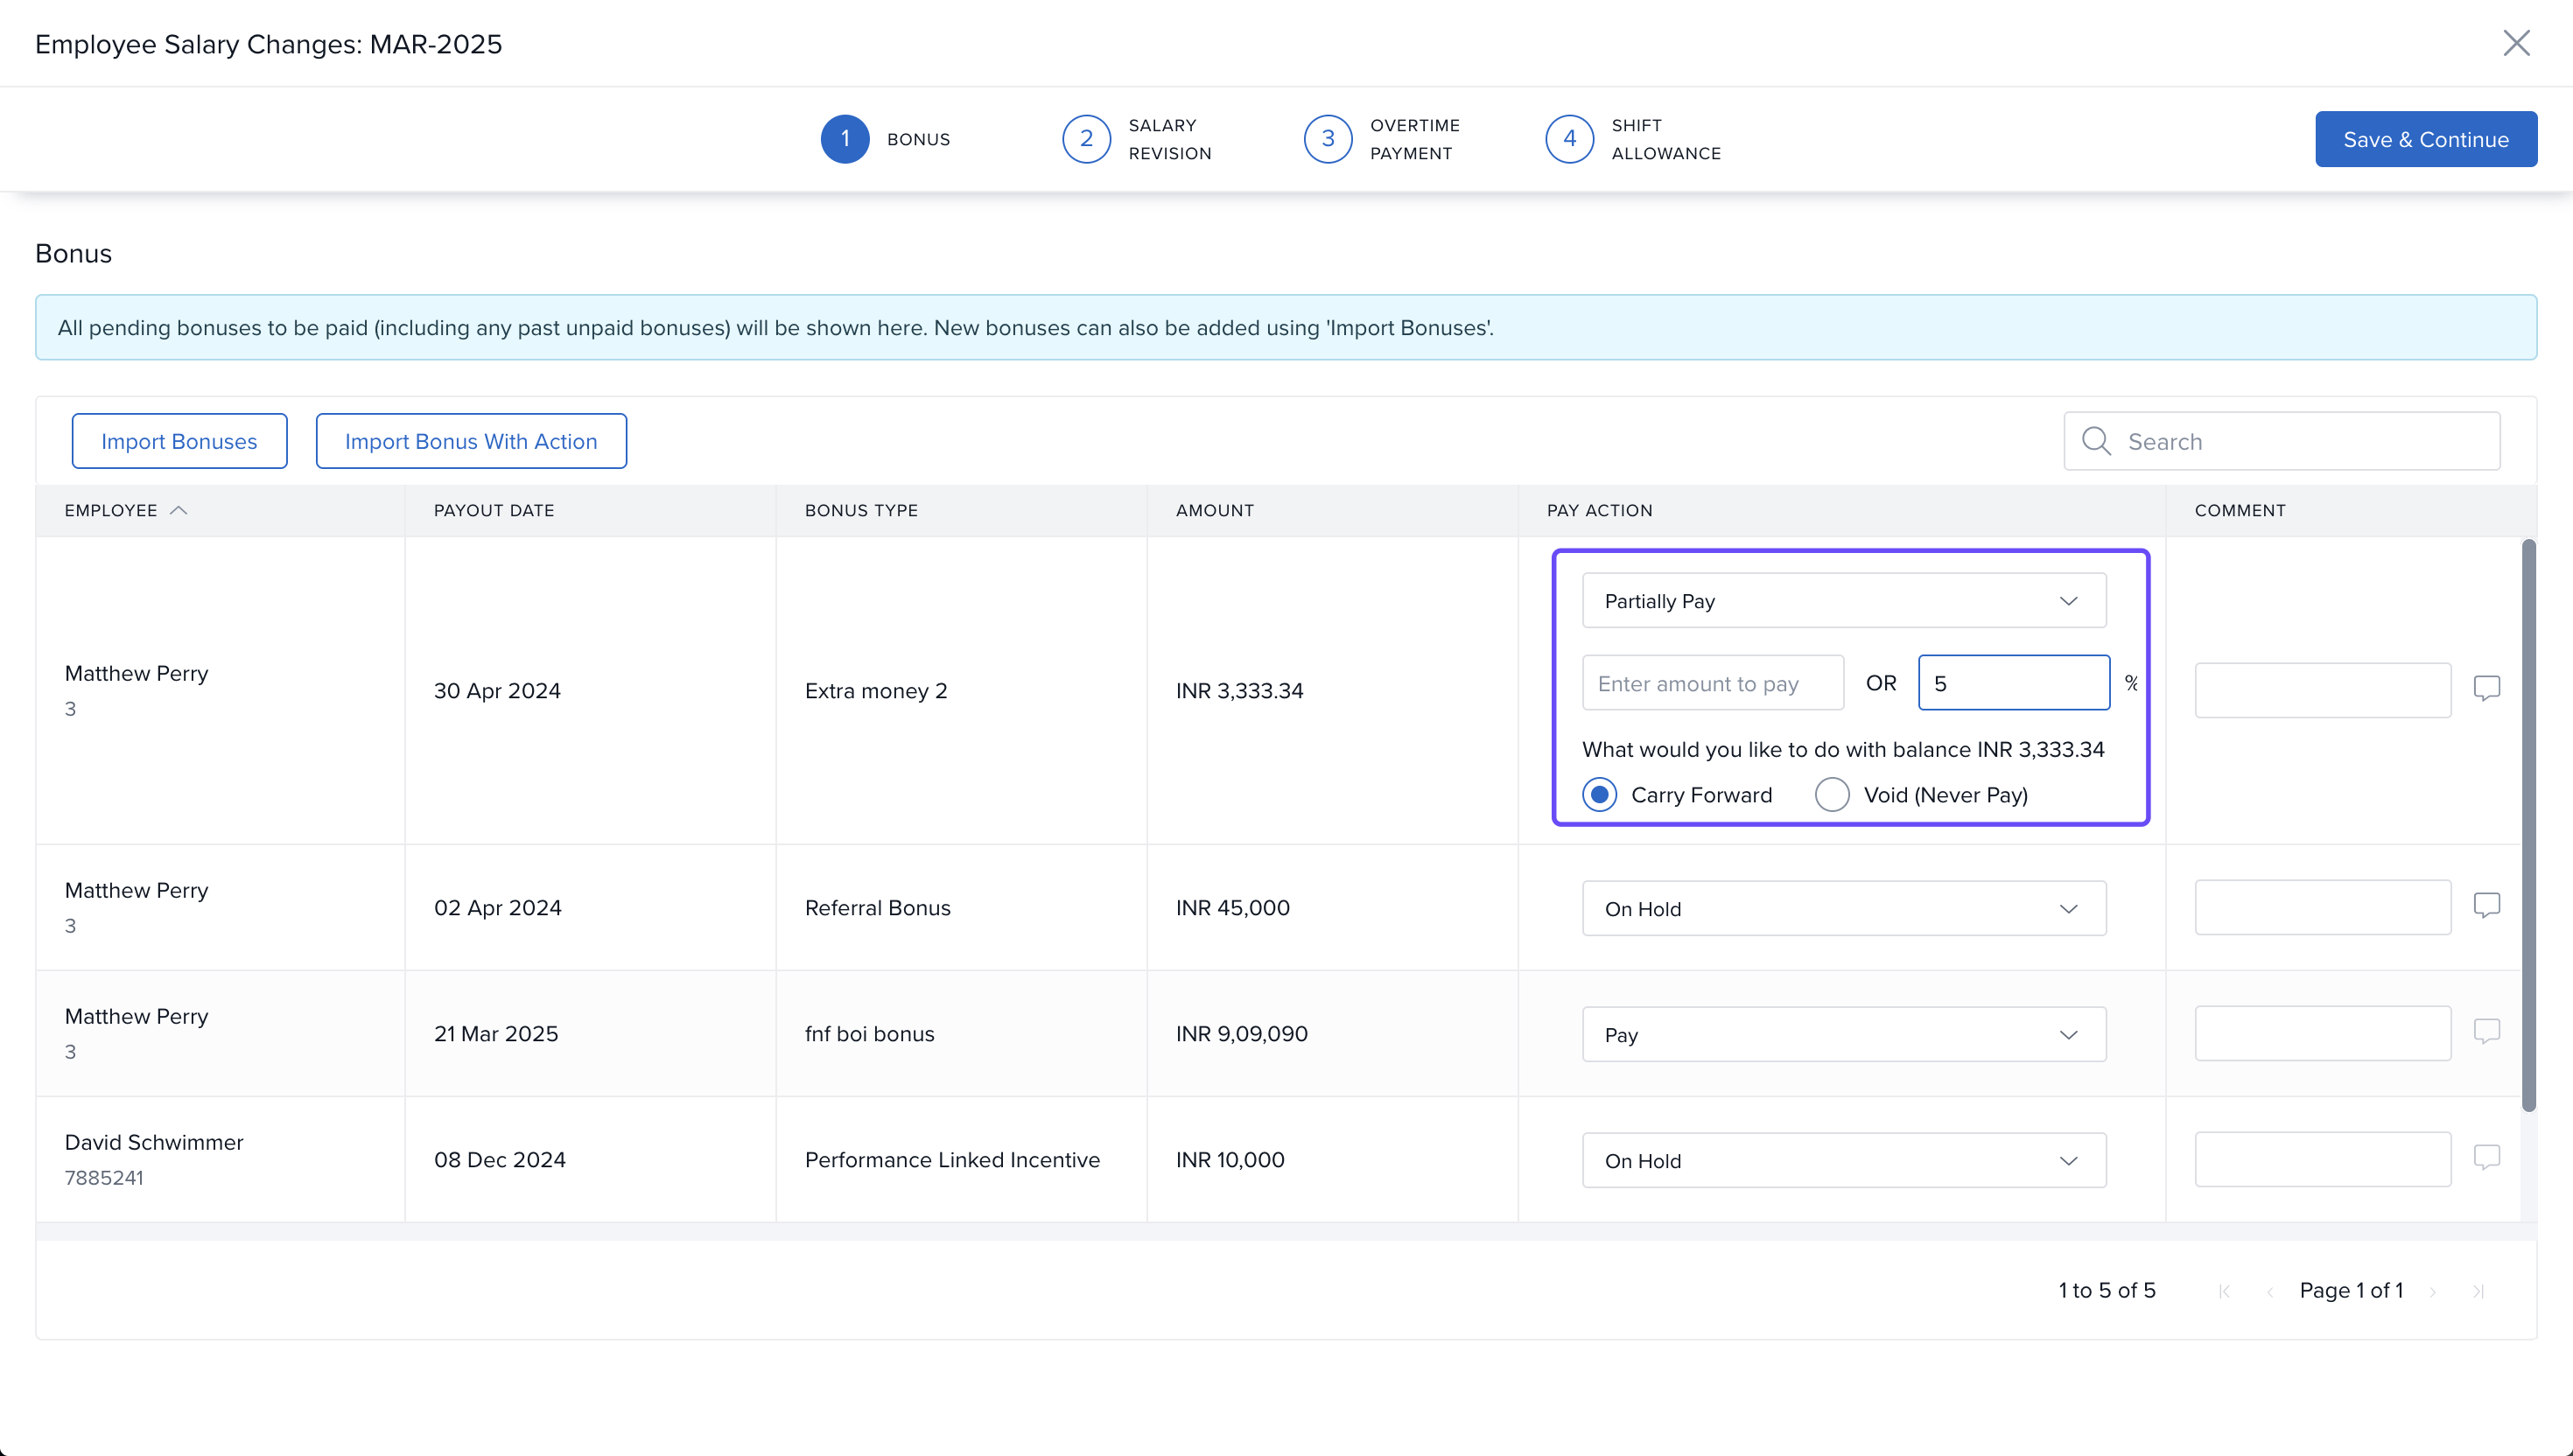This screenshot has height=1456, width=2573.
Task: Open pay action dropdown for Referral Bonus
Action: (x=1843, y=908)
